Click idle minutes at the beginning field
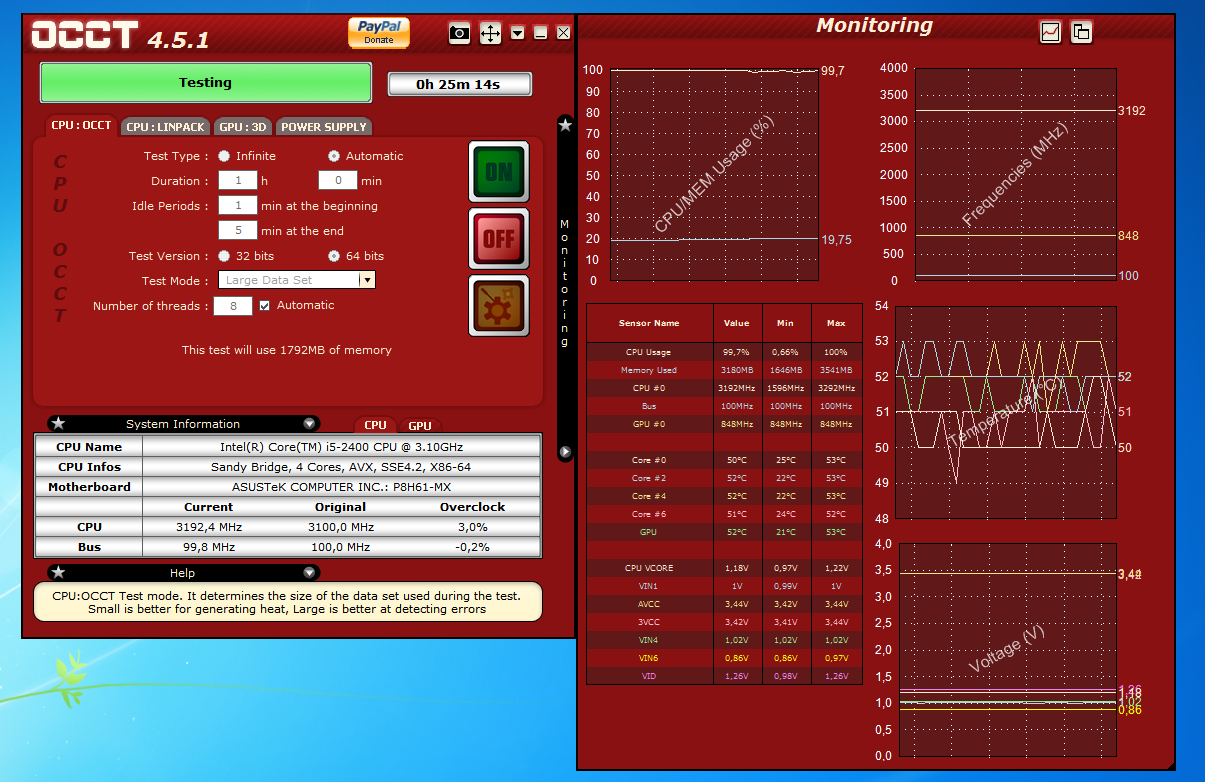Image resolution: width=1205 pixels, height=782 pixels. 238,206
